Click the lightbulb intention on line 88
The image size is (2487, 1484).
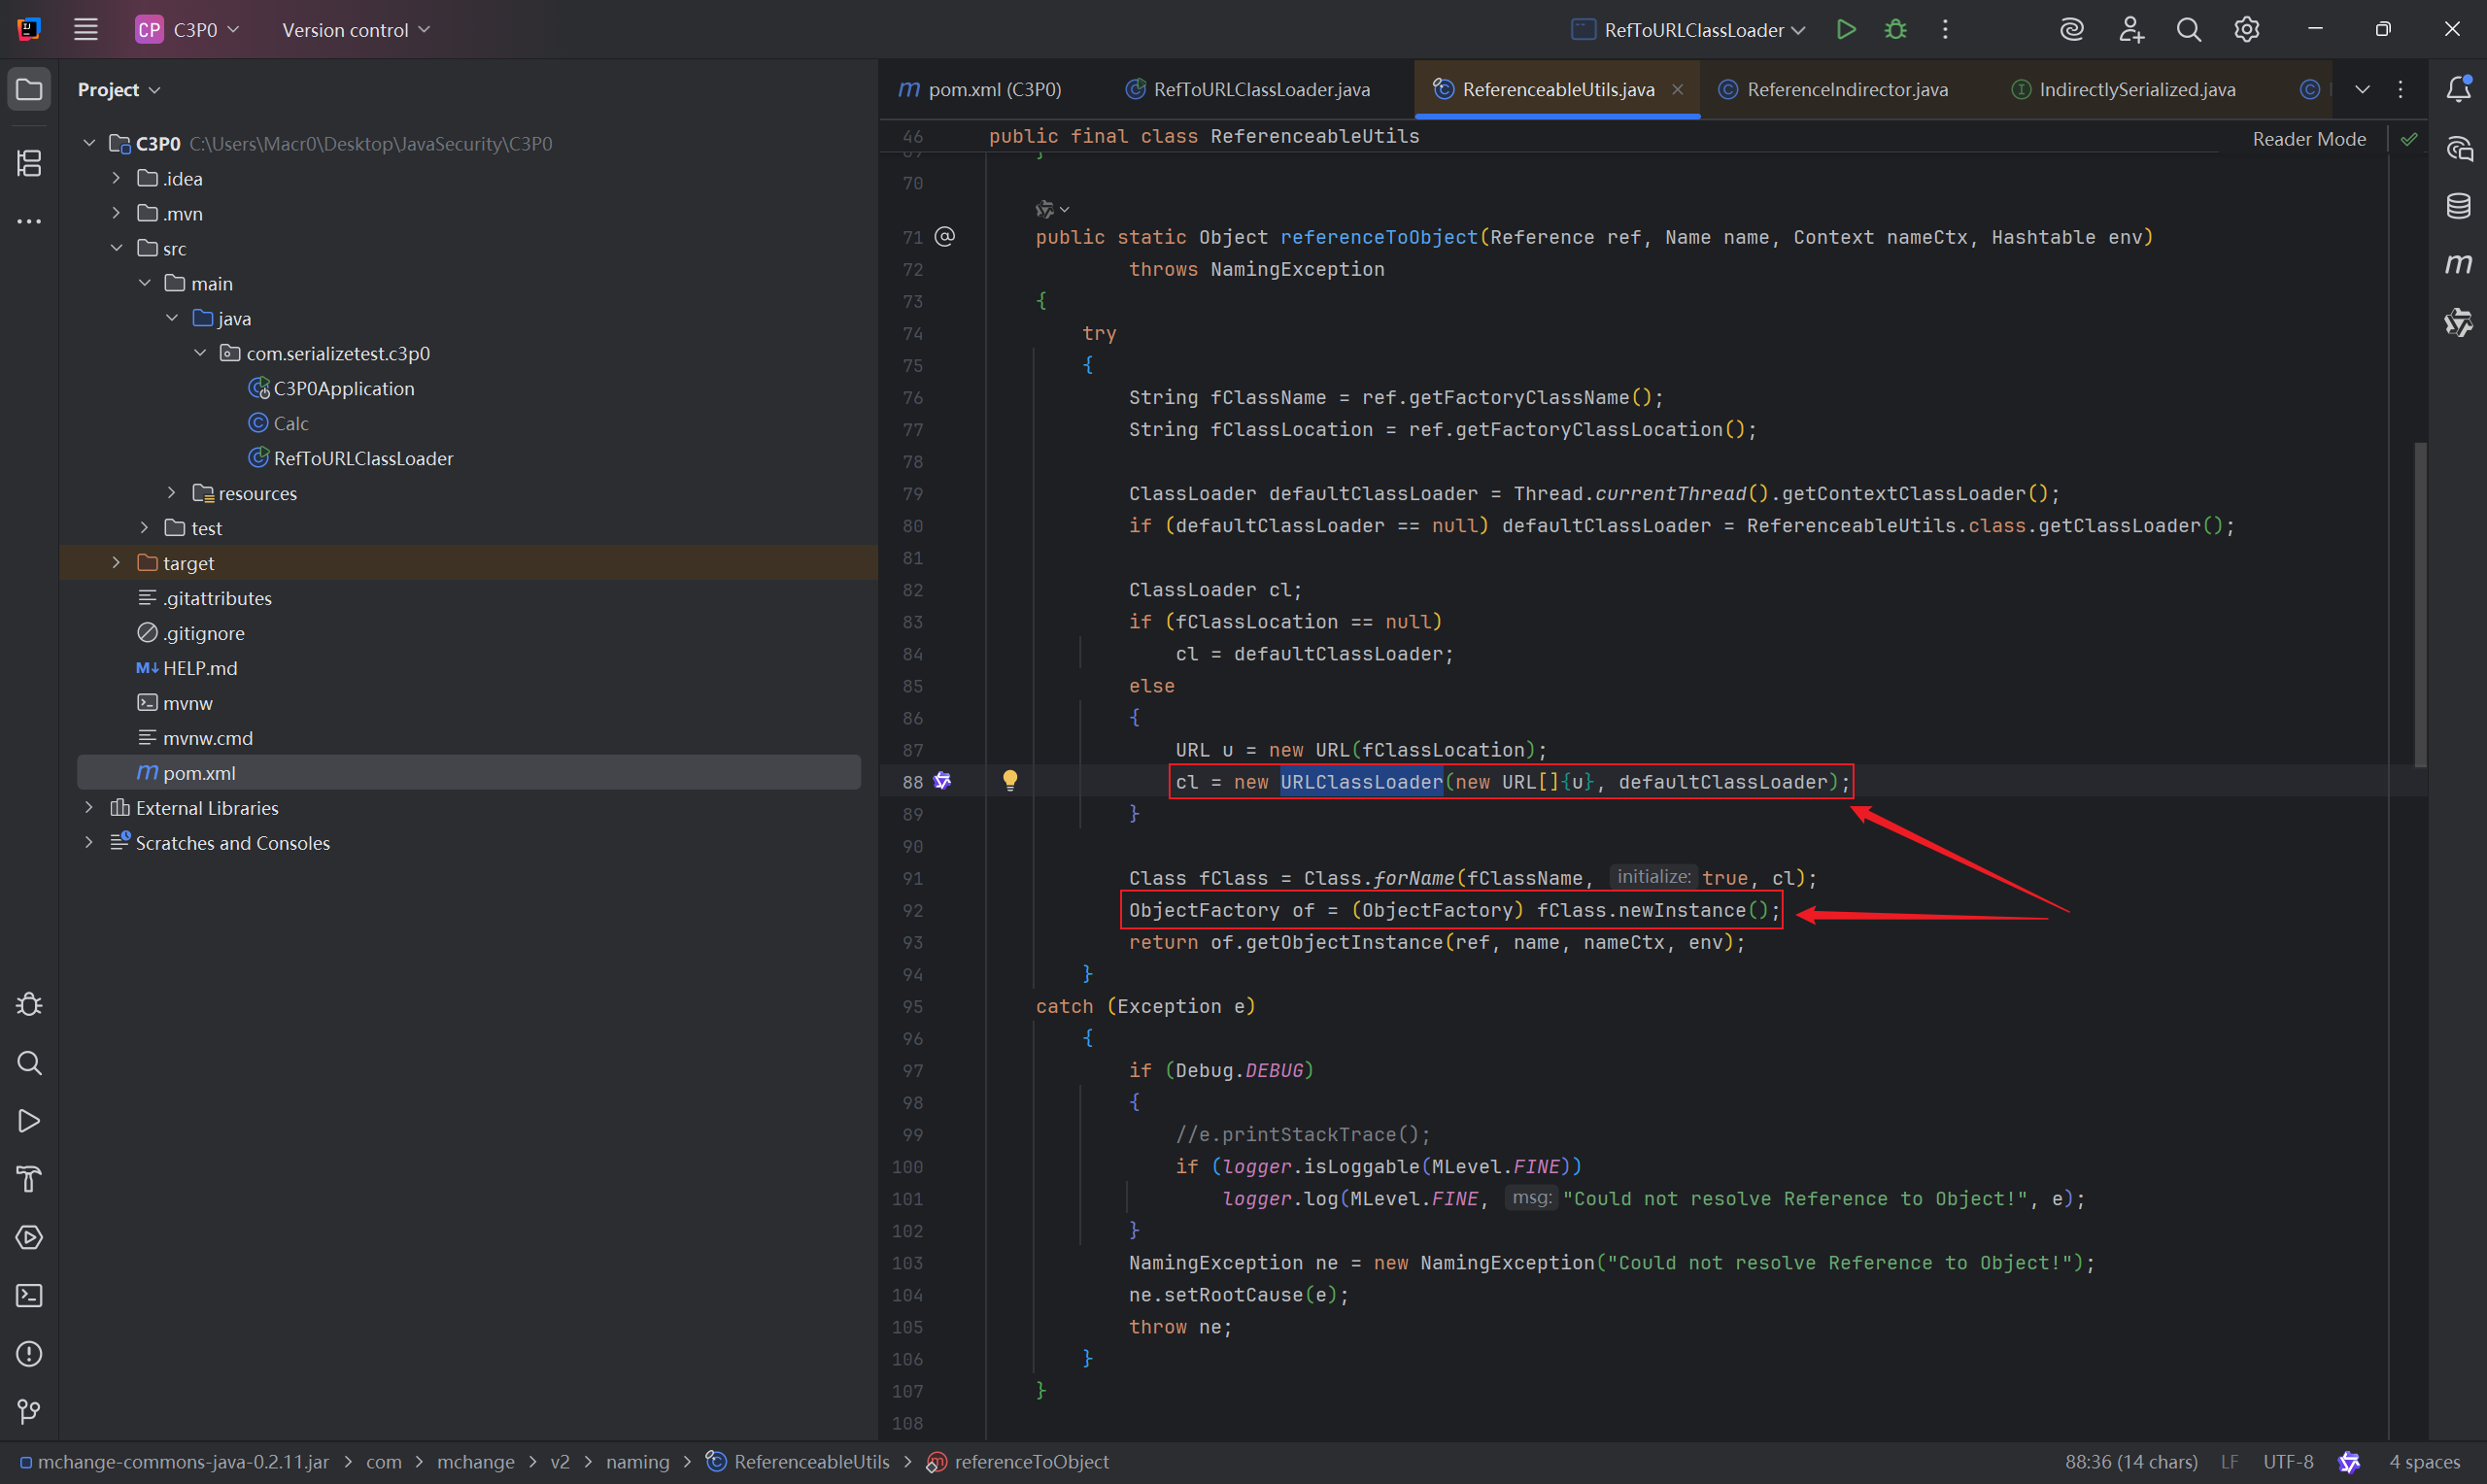point(1010,781)
